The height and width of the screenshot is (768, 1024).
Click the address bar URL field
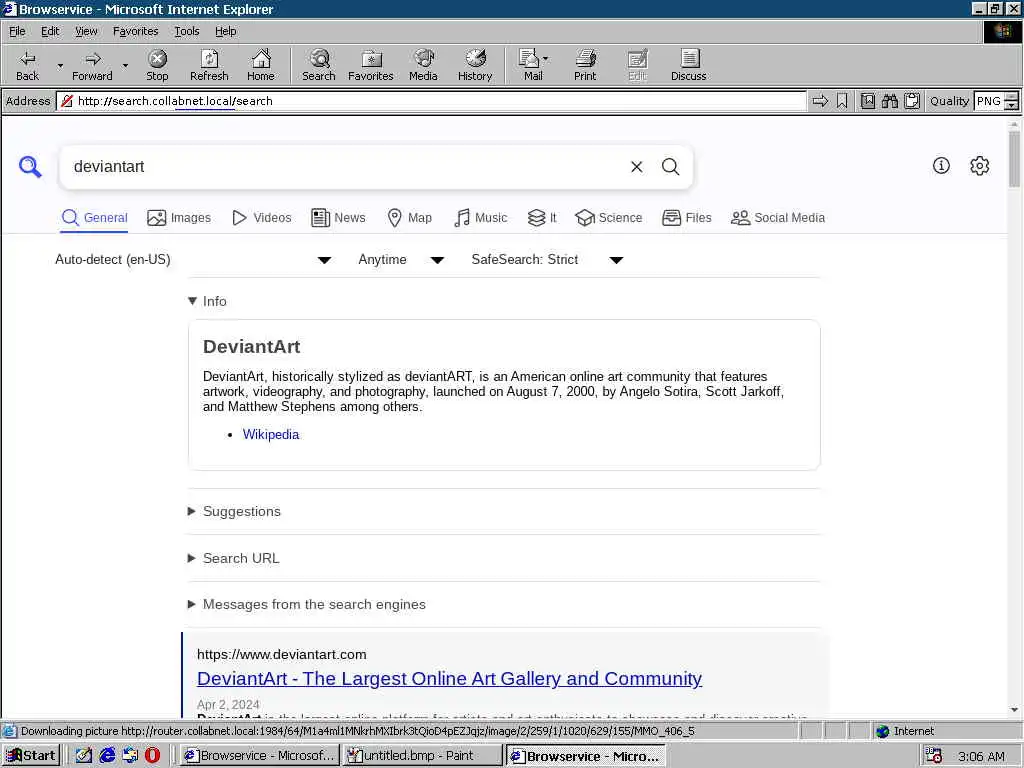(431, 101)
